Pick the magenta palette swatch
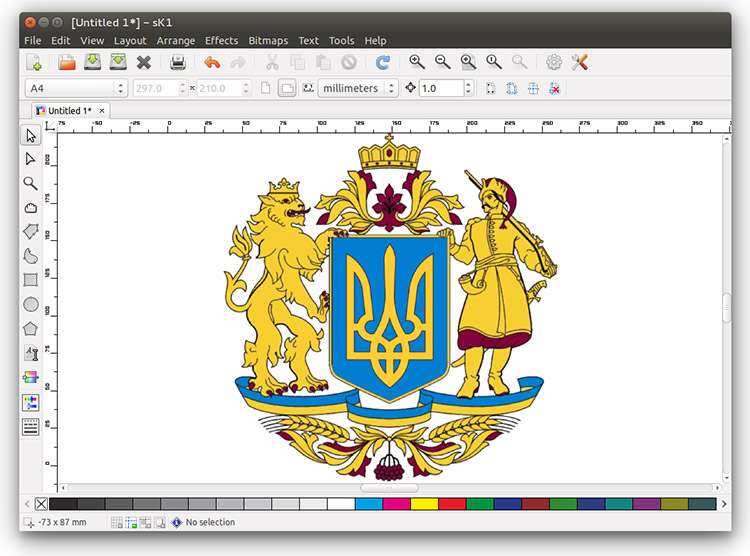The height and width of the screenshot is (556, 750). tap(397, 504)
